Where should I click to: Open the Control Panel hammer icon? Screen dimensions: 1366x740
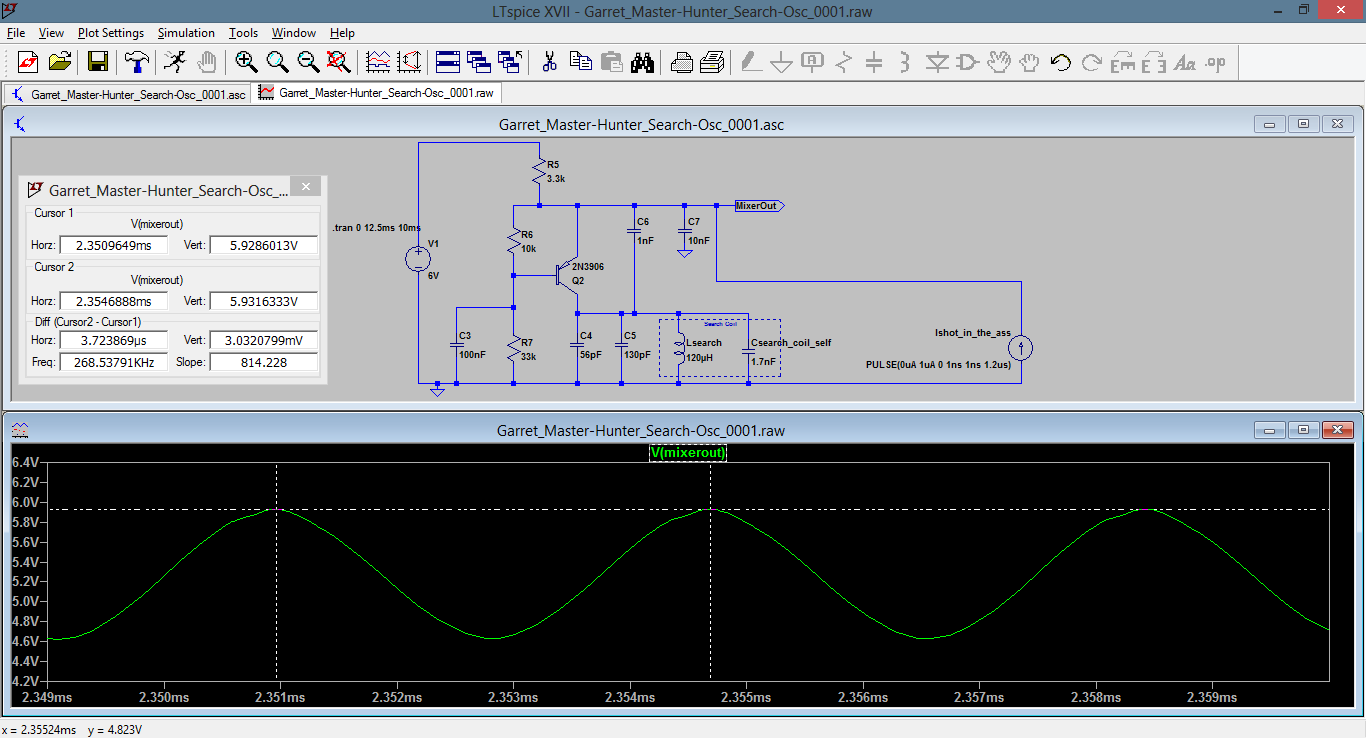(x=136, y=62)
